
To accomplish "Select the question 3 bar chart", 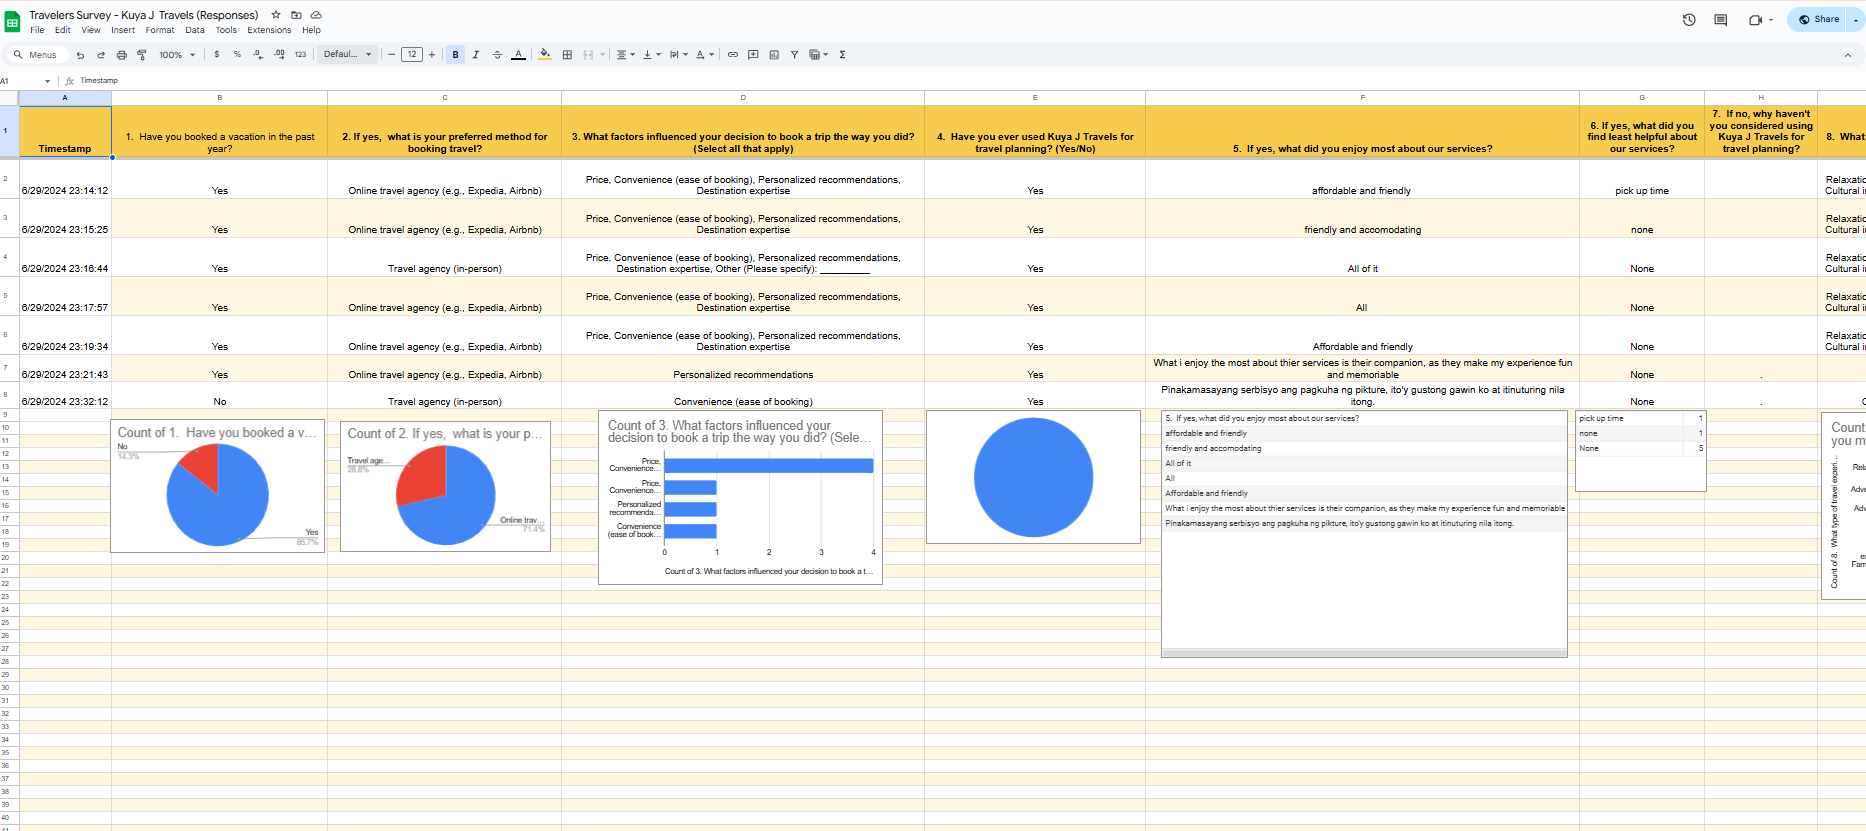I will [x=740, y=497].
